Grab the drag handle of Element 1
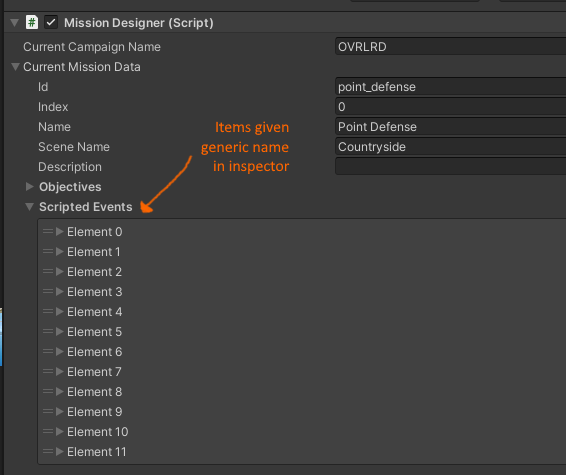The height and width of the screenshot is (475, 566). click(x=48, y=251)
